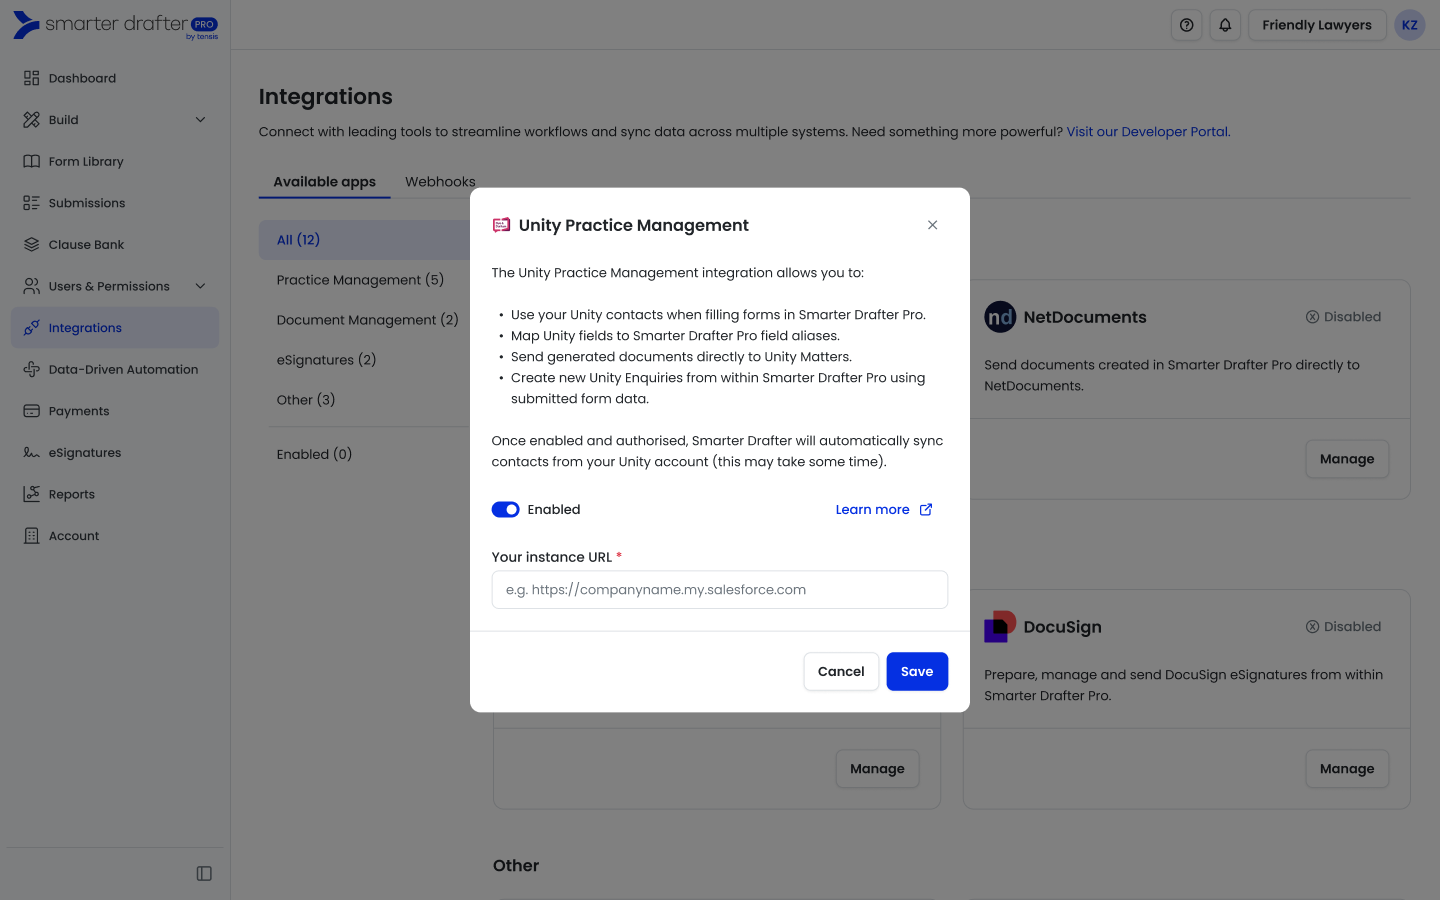Open the help question mark icon
Viewport: 1440px width, 900px height.
(1186, 25)
